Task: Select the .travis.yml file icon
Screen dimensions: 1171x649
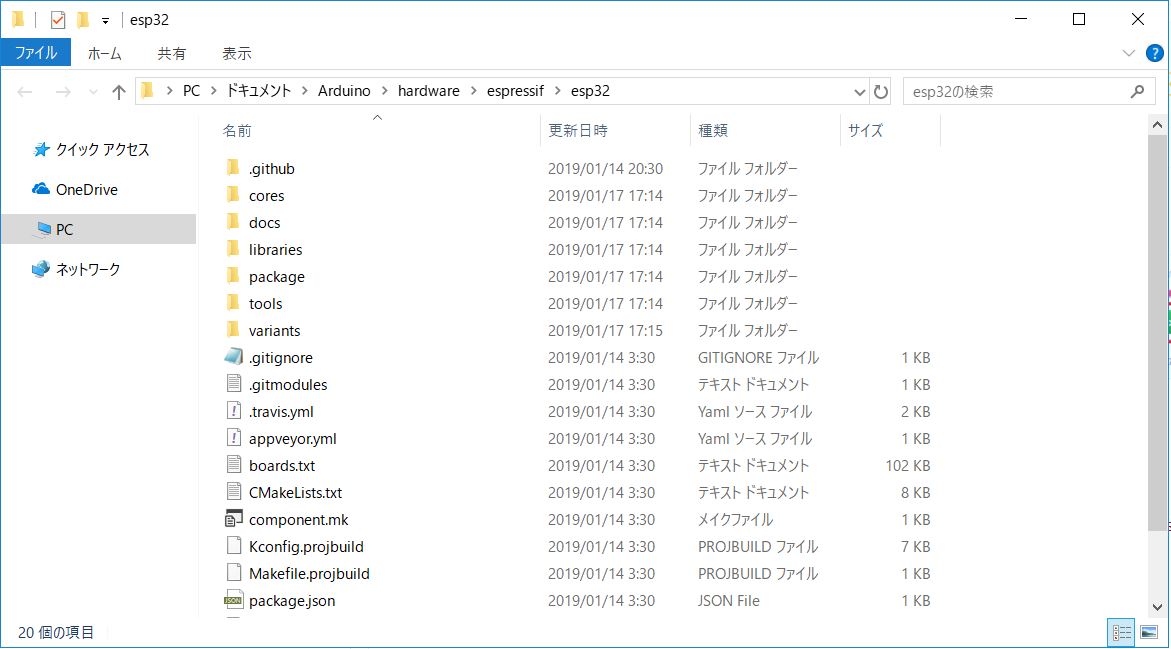Action: click(x=234, y=410)
